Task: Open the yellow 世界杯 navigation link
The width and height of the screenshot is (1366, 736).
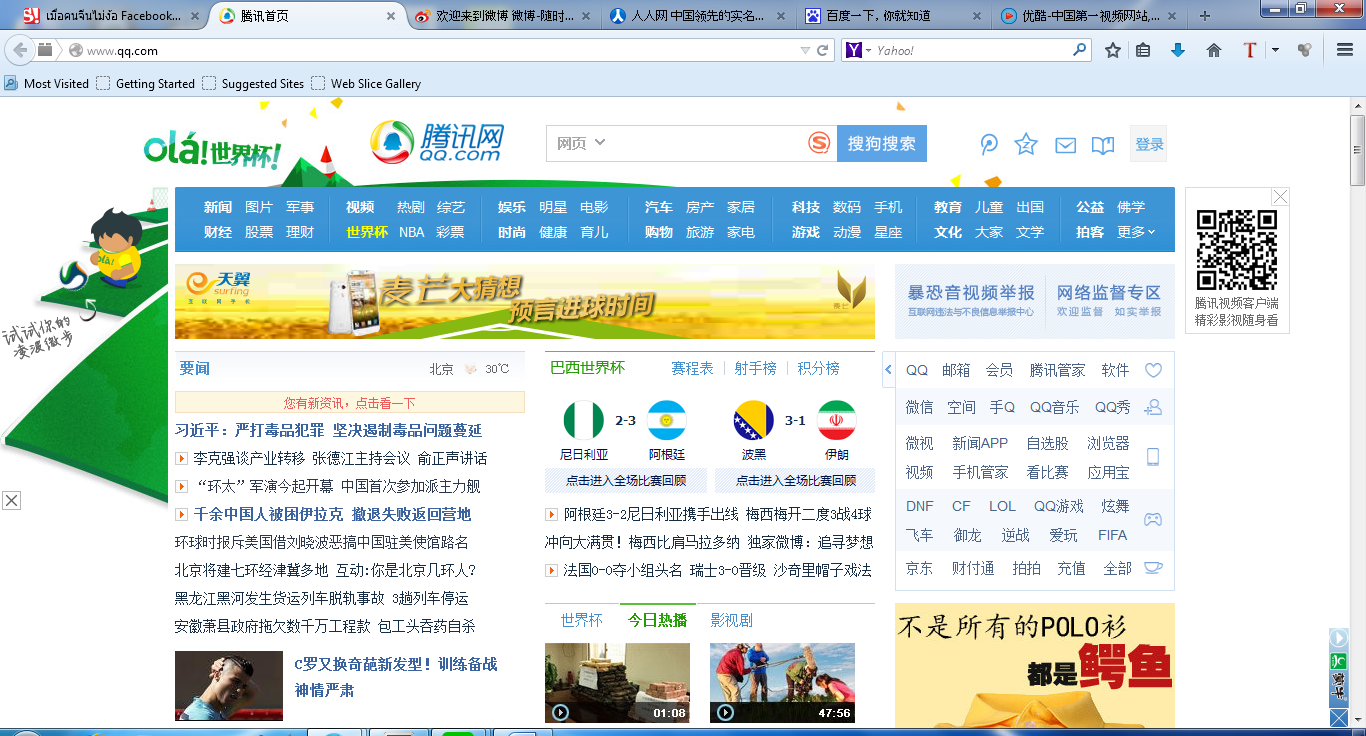Action: click(x=367, y=232)
